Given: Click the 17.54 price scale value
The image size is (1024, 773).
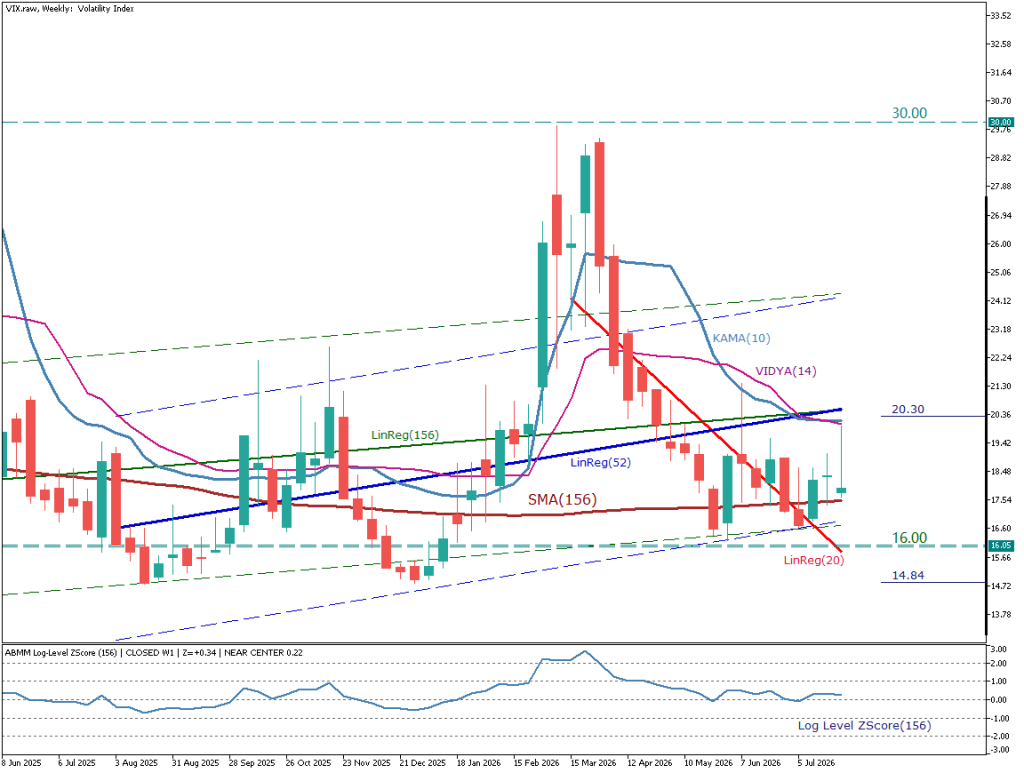Looking at the screenshot, I should coord(1000,500).
